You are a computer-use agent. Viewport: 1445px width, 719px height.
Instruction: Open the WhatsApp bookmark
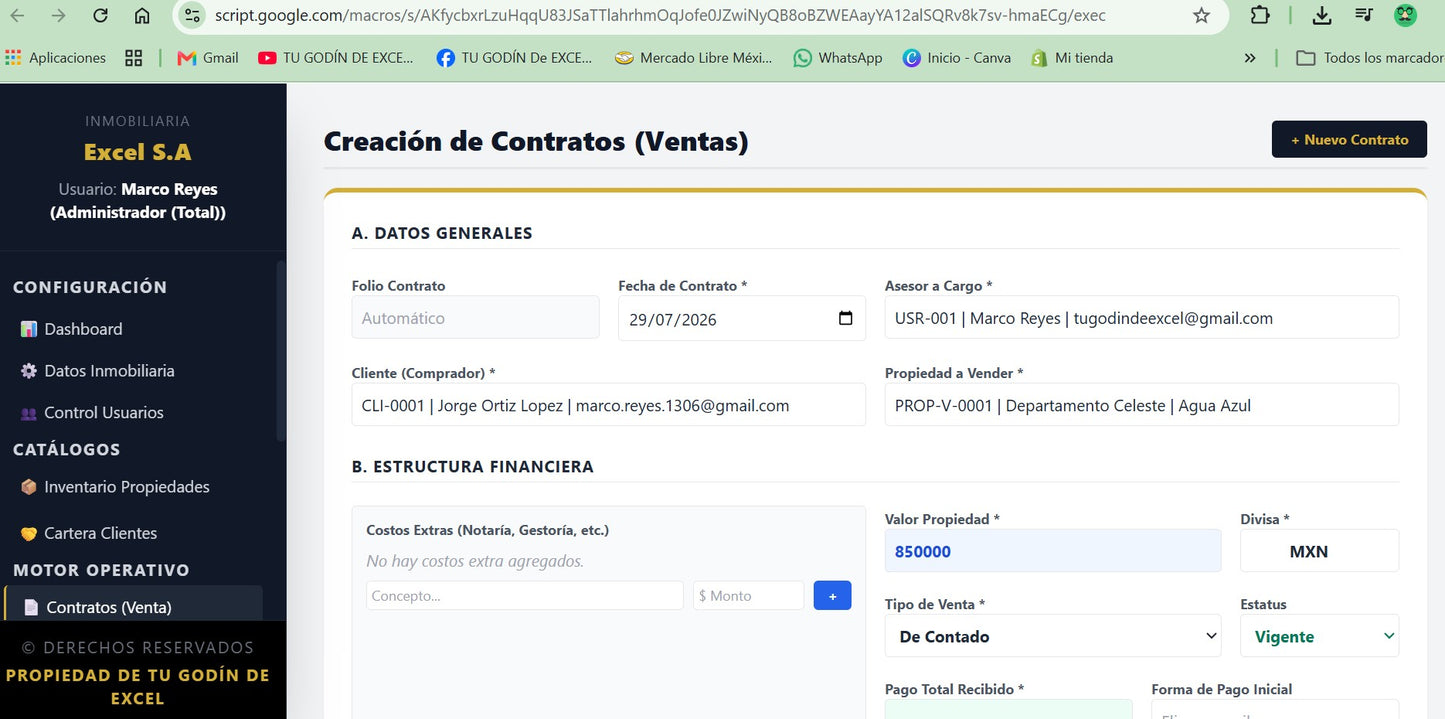(838, 58)
